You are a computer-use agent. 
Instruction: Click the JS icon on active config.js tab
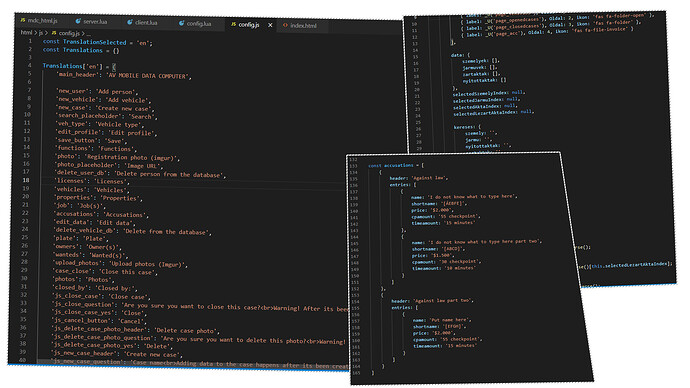coord(234,24)
